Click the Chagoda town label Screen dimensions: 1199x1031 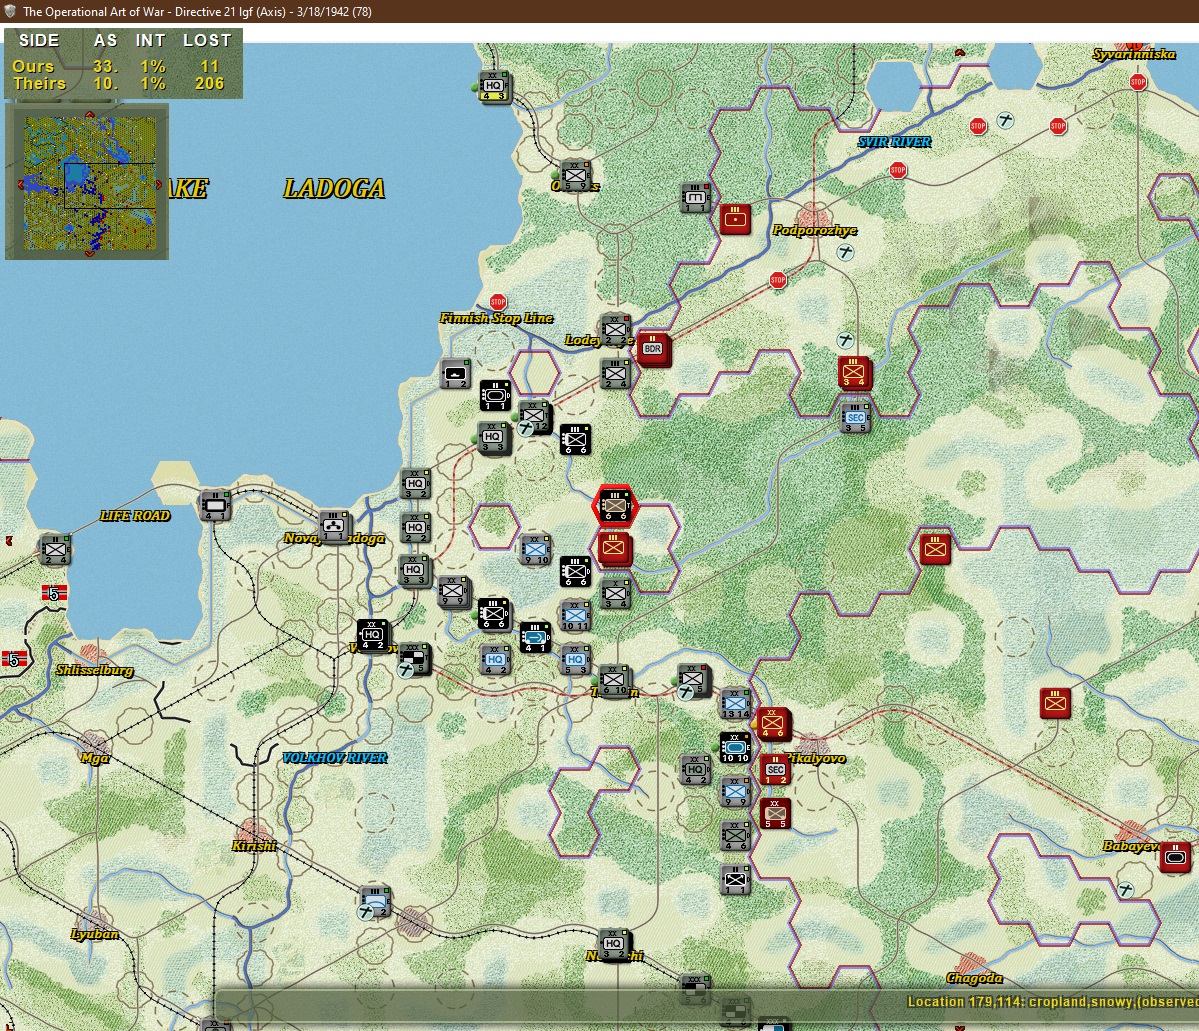[x=974, y=978]
